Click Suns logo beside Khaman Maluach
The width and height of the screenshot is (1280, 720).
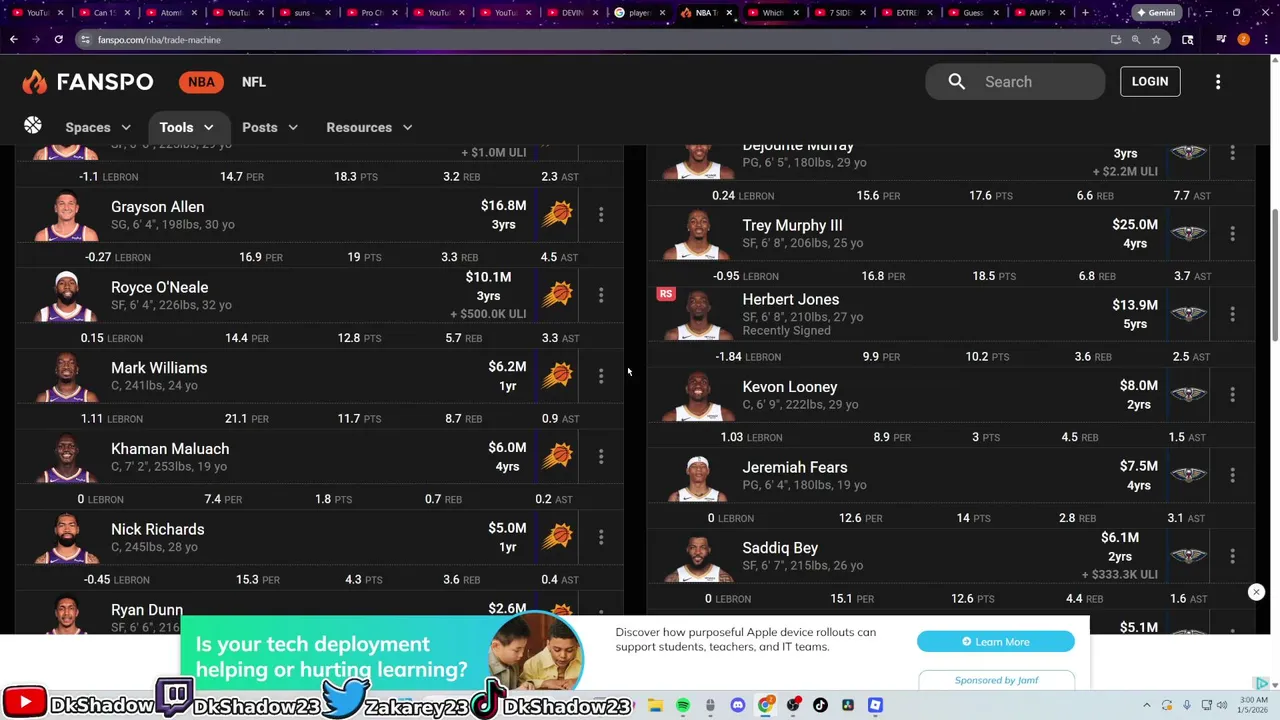click(x=557, y=456)
